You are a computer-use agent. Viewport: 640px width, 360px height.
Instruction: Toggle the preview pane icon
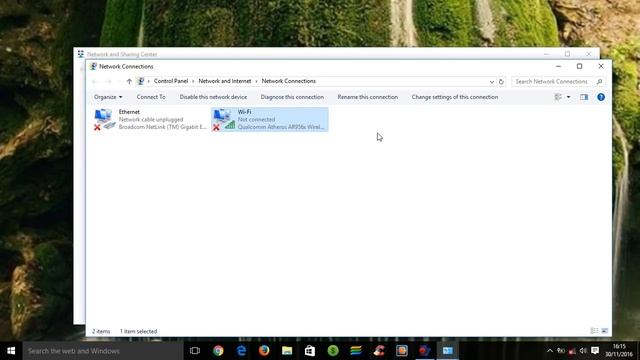584,97
